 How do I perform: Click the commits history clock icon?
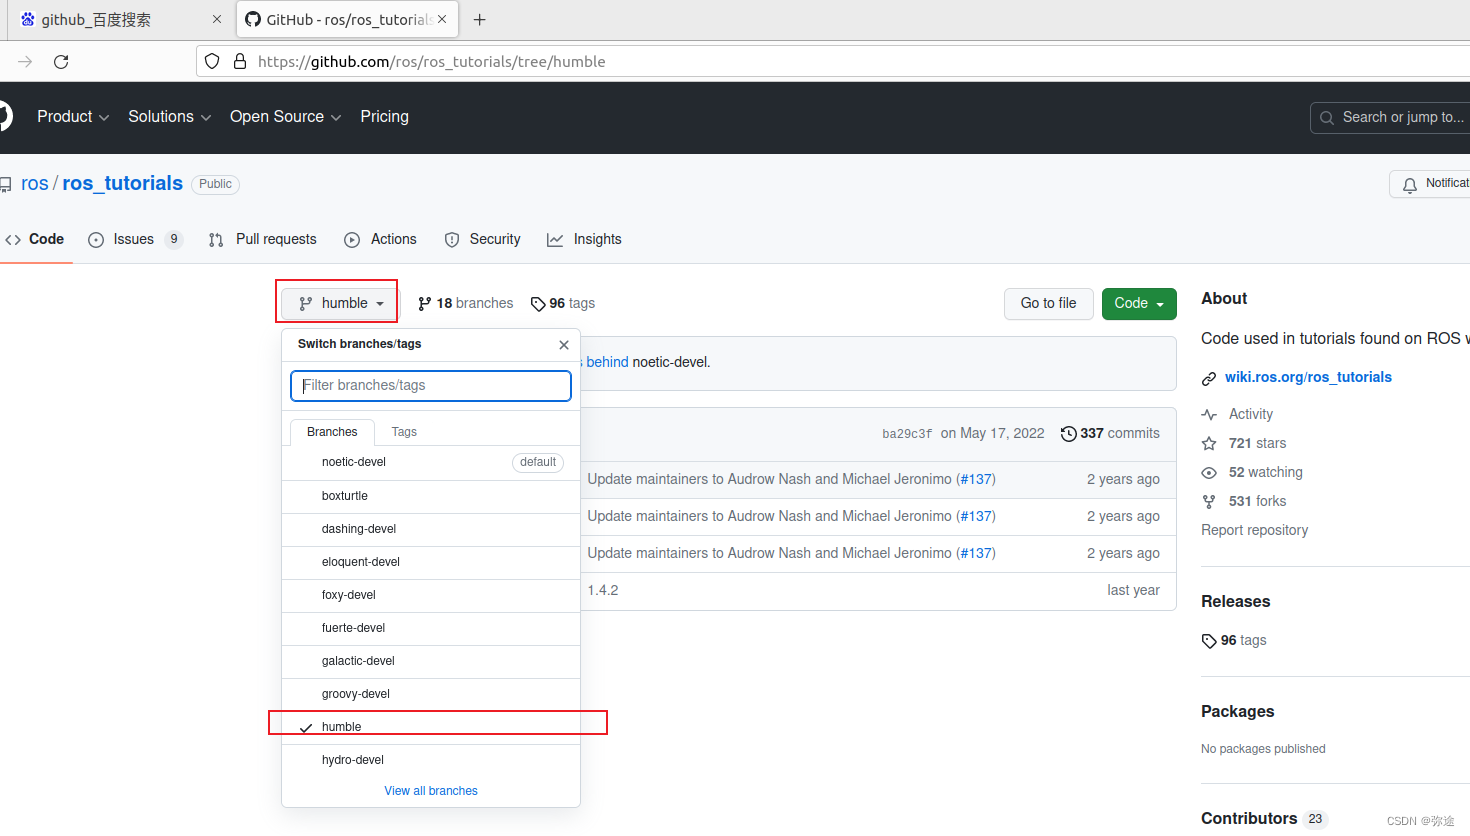pos(1068,433)
